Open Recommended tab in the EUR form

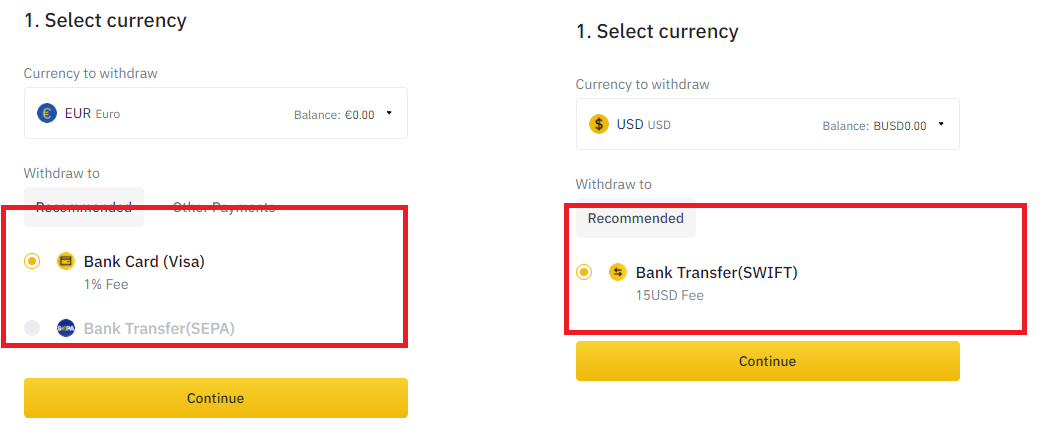pyautogui.click(x=84, y=207)
